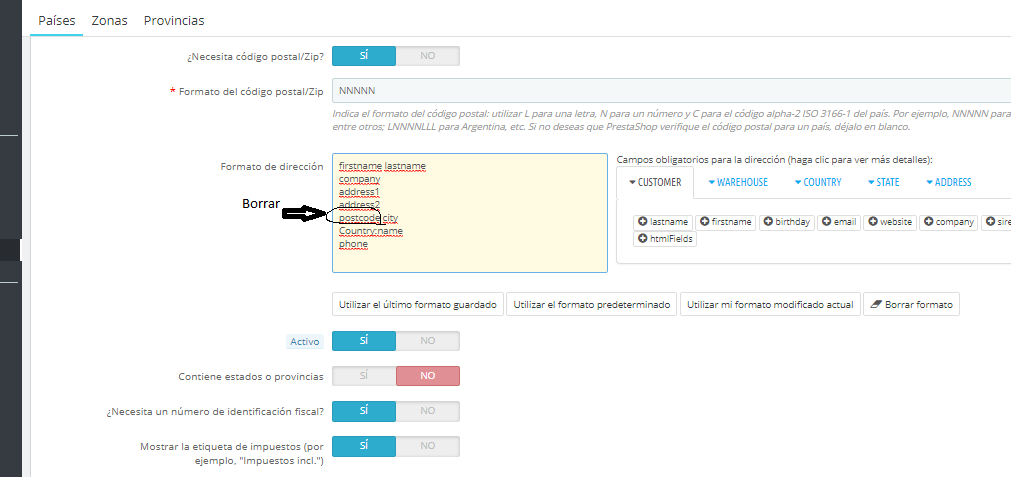
Task: Switch to the Provincias tab
Action: [x=174, y=20]
